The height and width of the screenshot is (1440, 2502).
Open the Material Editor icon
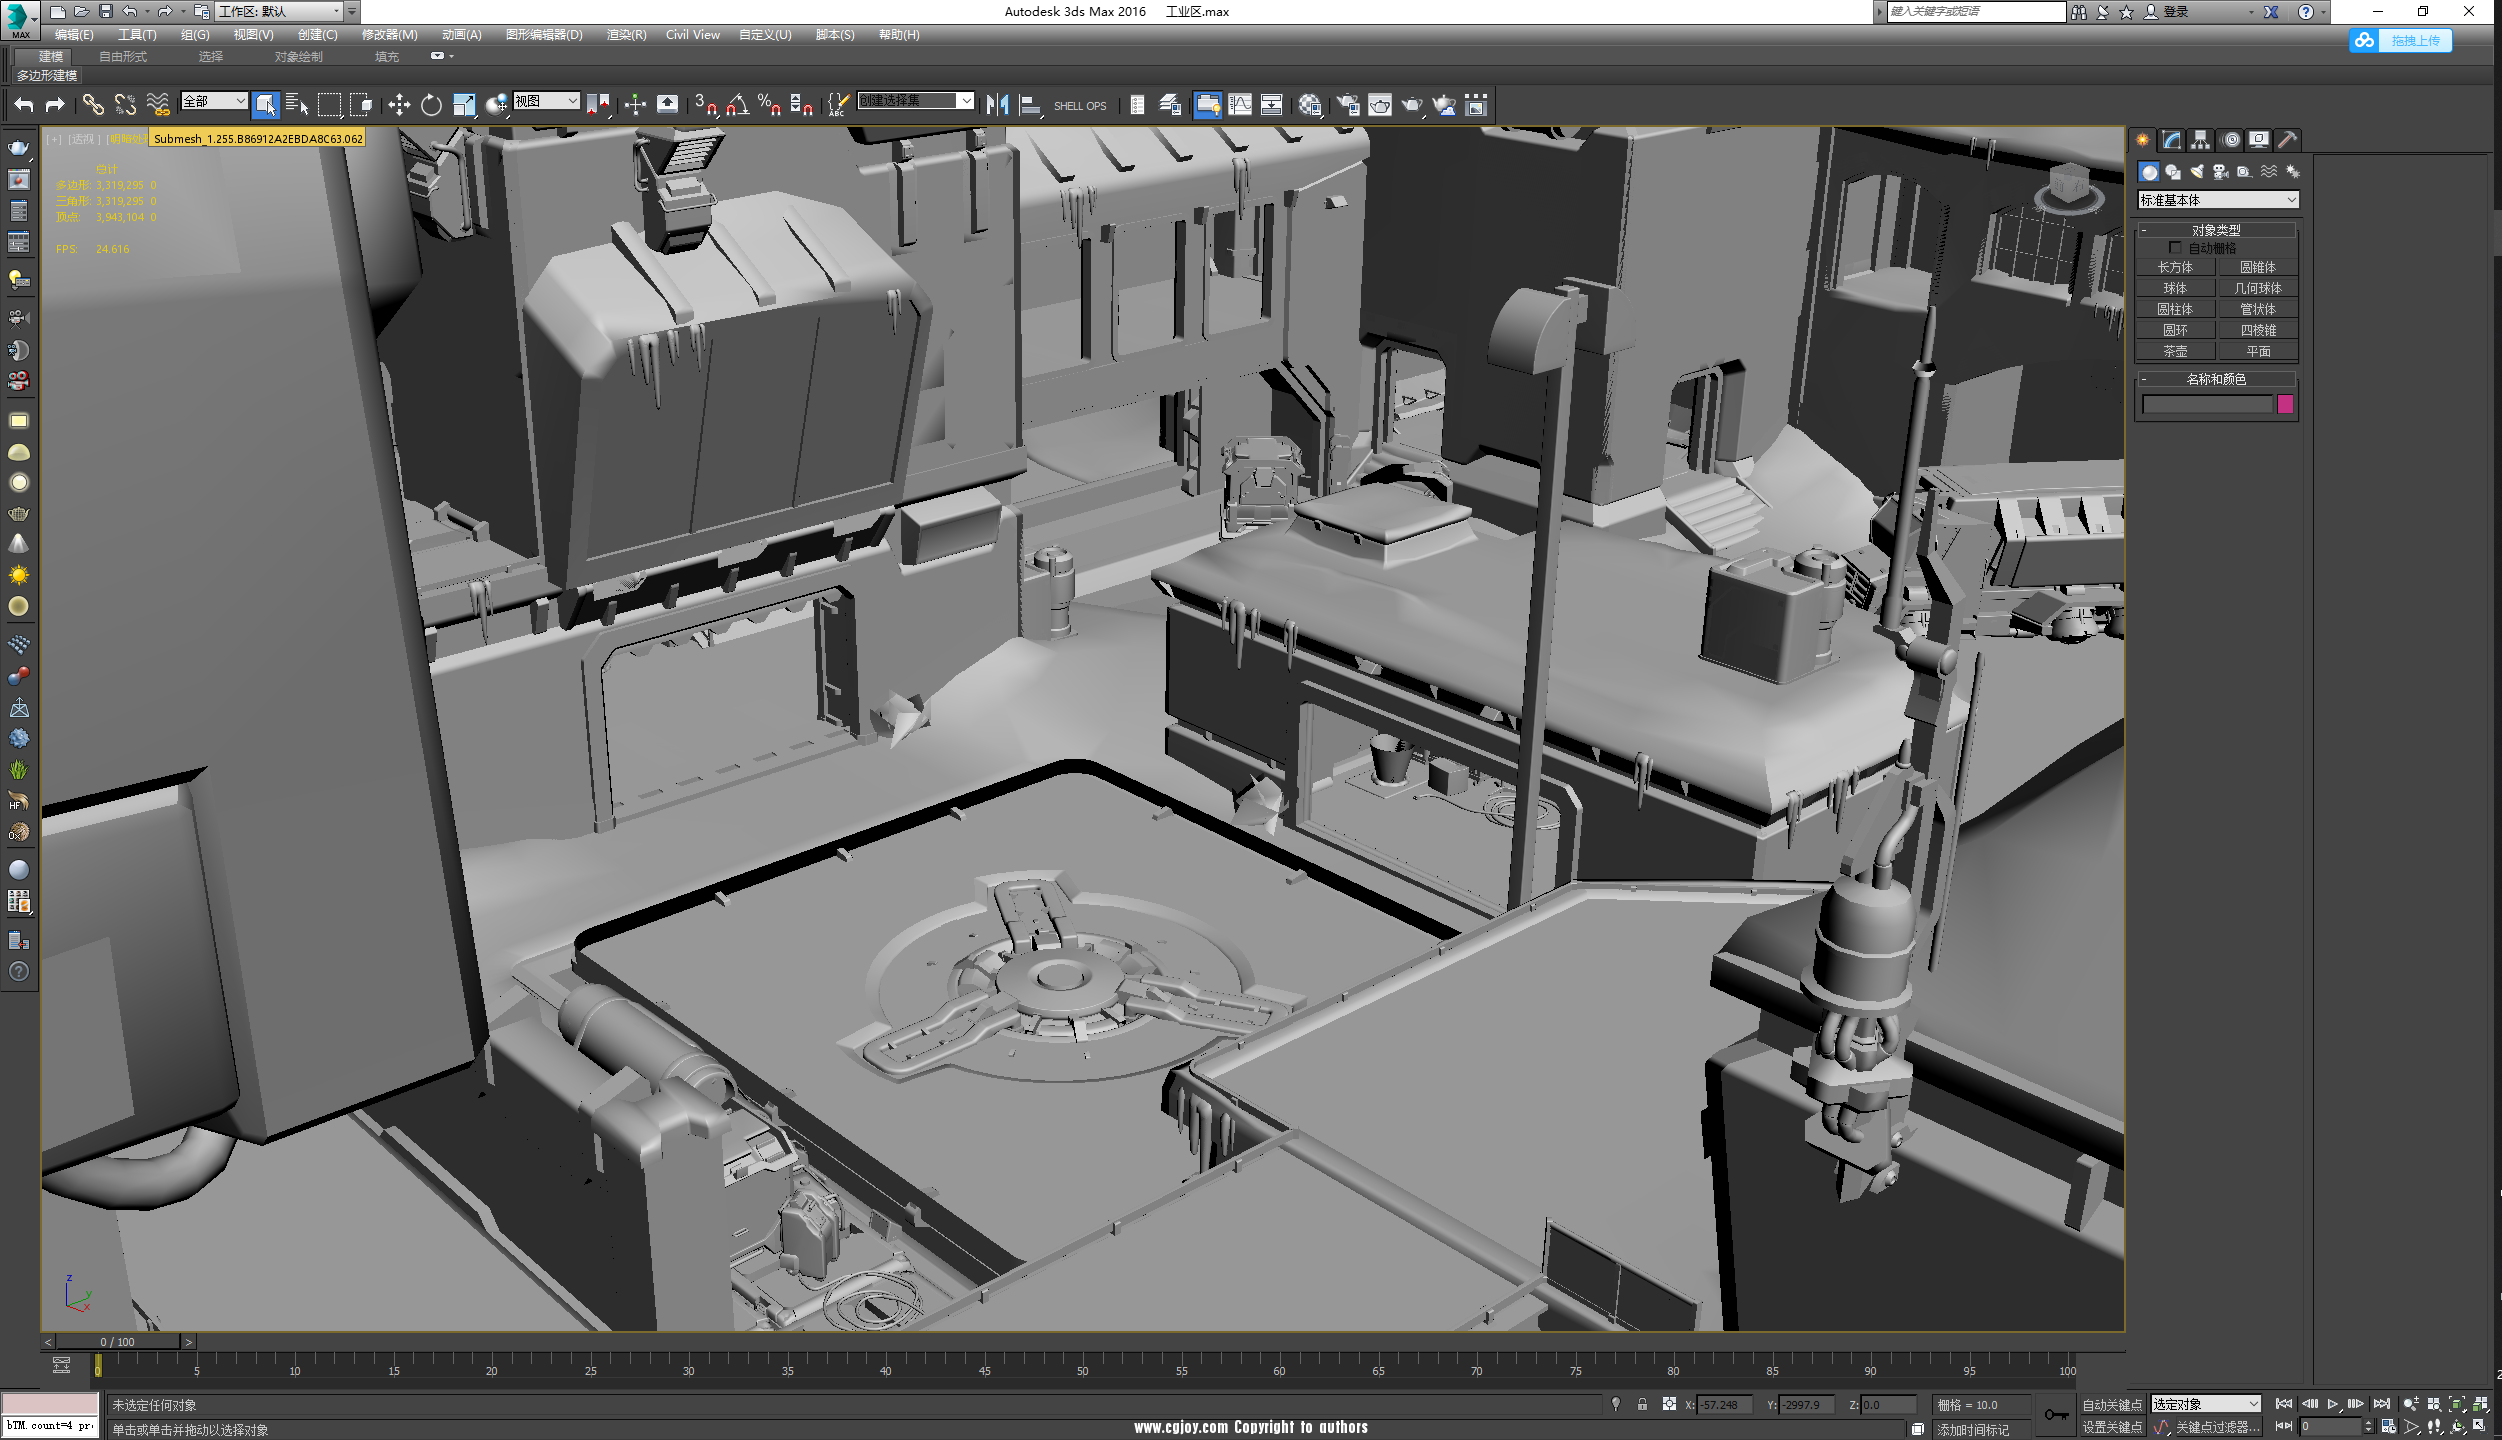pos(1310,105)
